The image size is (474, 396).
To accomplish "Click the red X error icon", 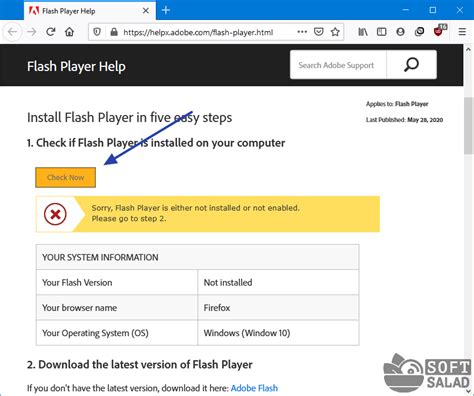I will 55,214.
